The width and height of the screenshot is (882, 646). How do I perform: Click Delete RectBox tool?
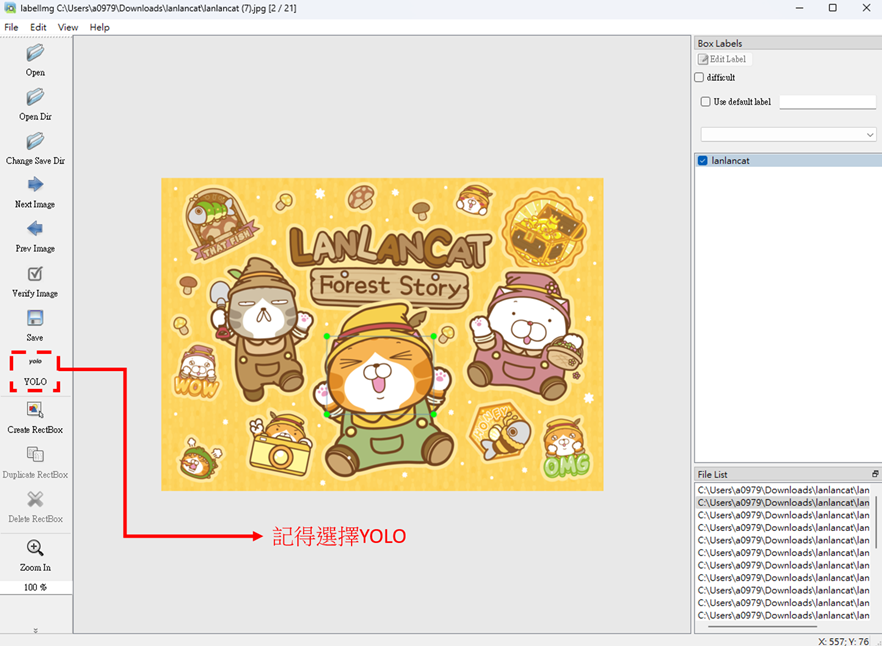35,506
